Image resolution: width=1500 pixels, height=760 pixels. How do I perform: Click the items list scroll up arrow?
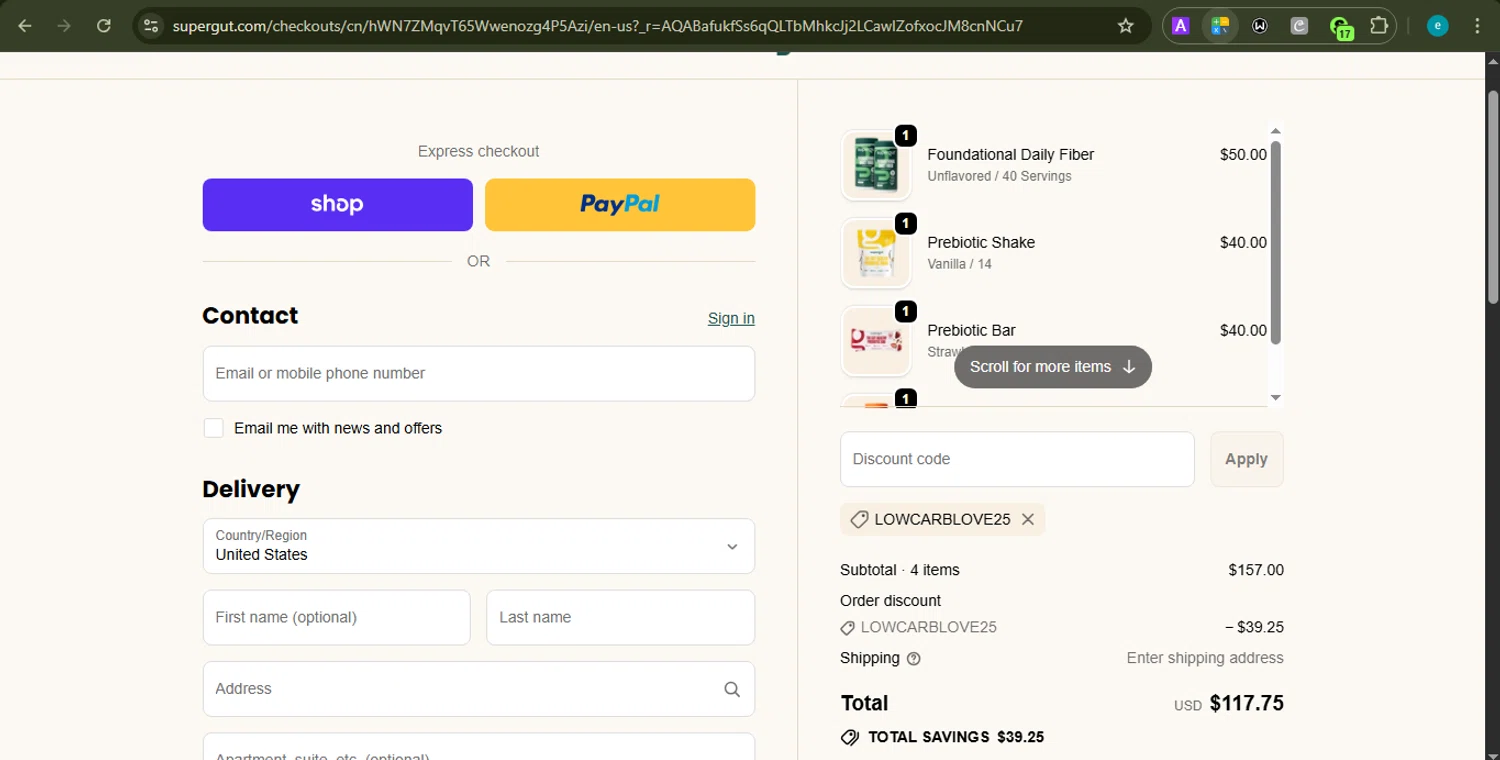1275,130
